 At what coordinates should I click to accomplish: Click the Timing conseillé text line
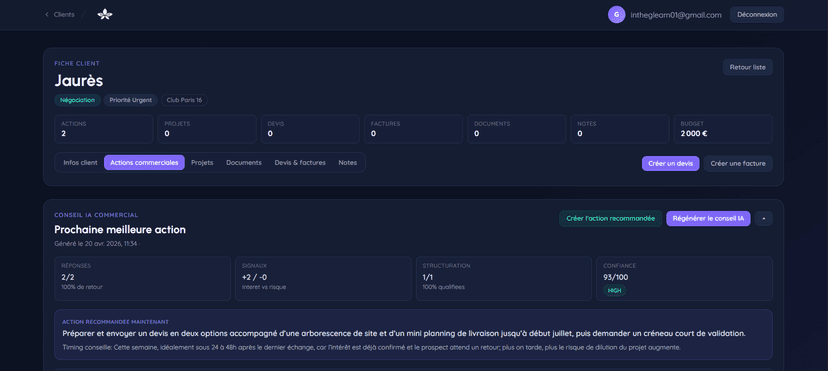(371, 347)
